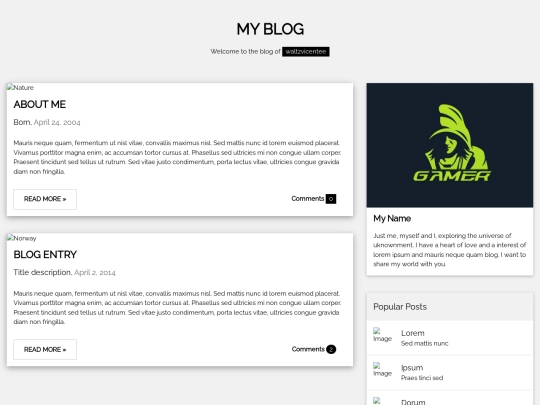Select the Lorem popular post
The height and width of the screenshot is (405, 540).
[x=450, y=338]
